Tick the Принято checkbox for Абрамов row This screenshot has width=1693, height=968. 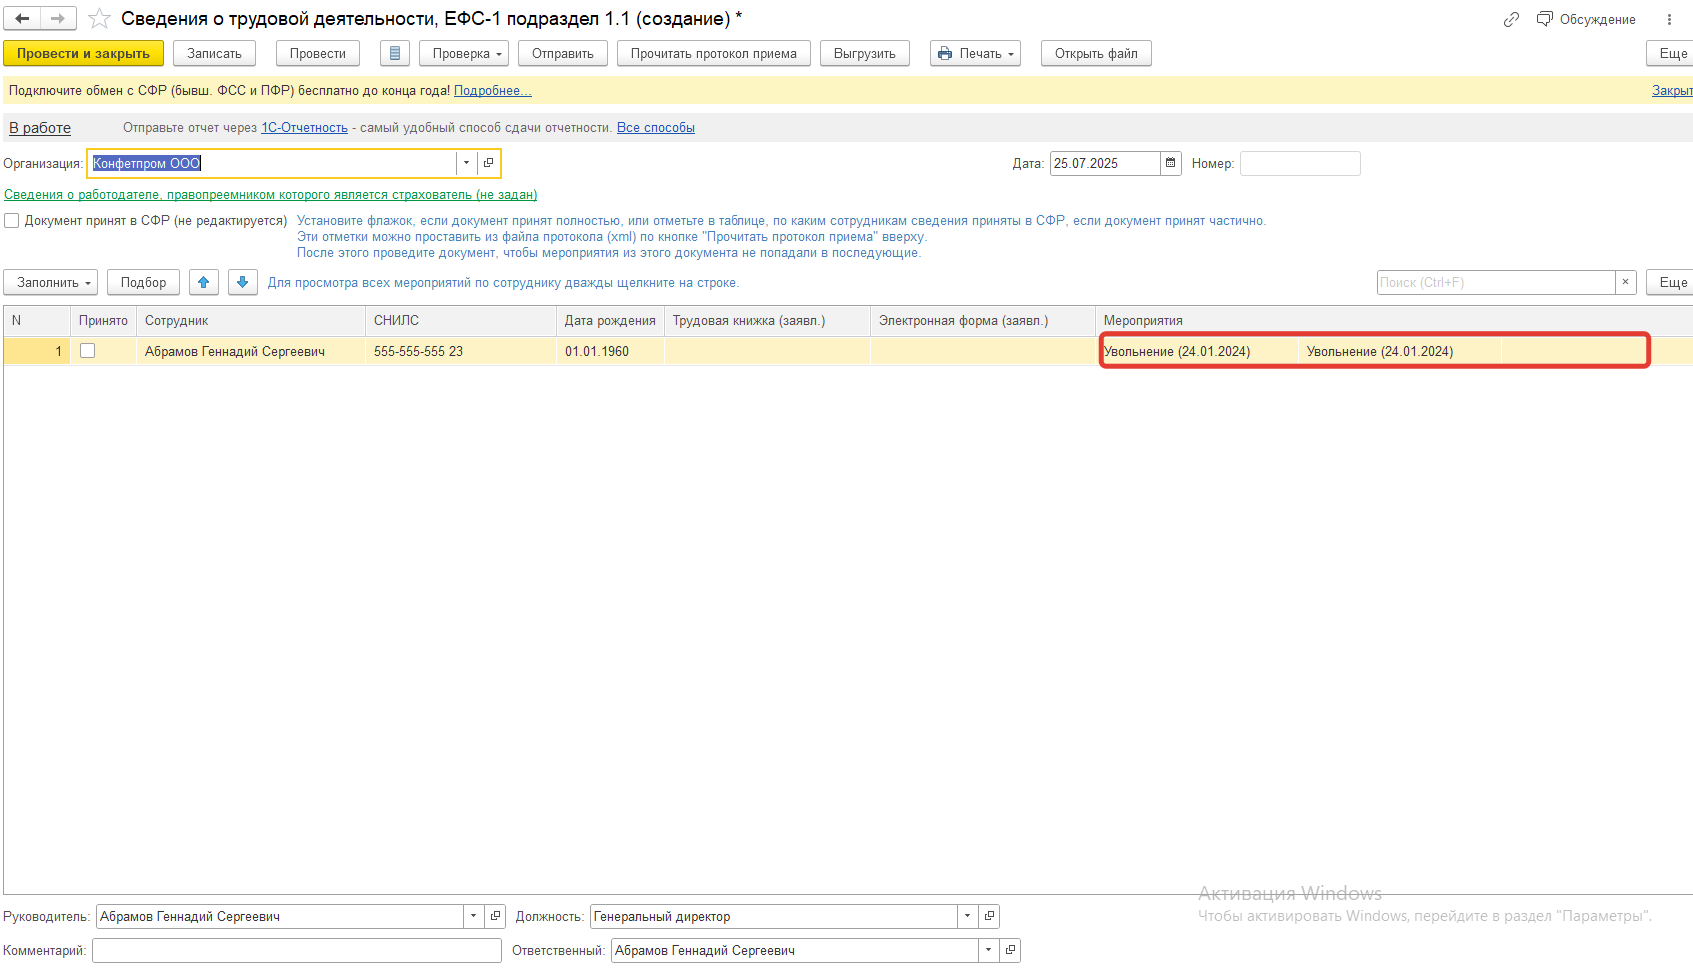pos(88,351)
